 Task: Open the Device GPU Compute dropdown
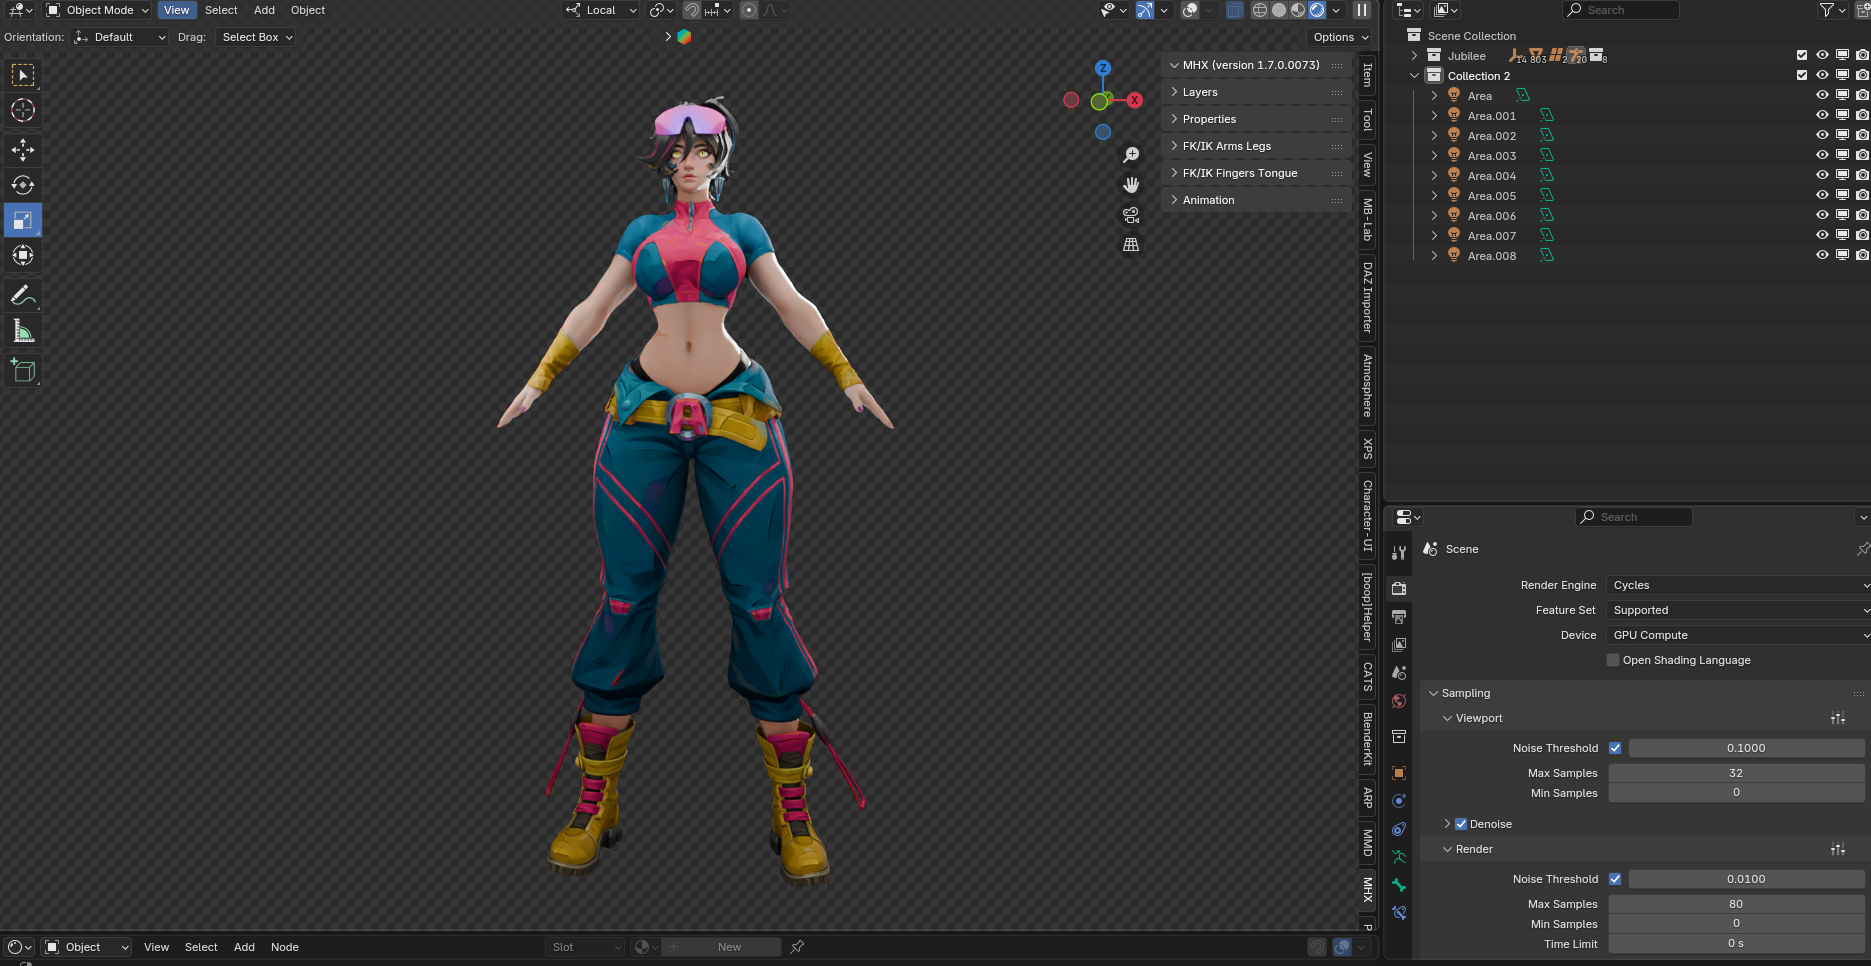coord(1738,635)
